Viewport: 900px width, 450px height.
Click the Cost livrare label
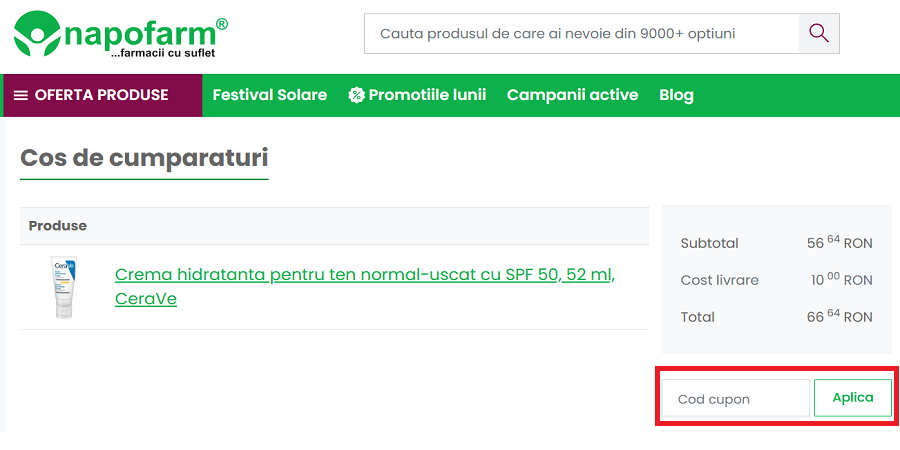(x=719, y=280)
